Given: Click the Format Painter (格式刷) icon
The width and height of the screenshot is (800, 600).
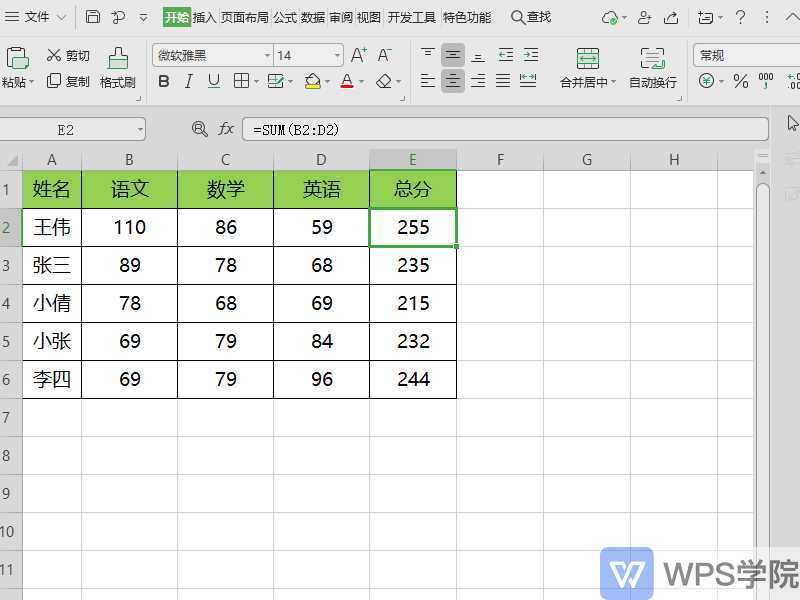Looking at the screenshot, I should tap(118, 58).
